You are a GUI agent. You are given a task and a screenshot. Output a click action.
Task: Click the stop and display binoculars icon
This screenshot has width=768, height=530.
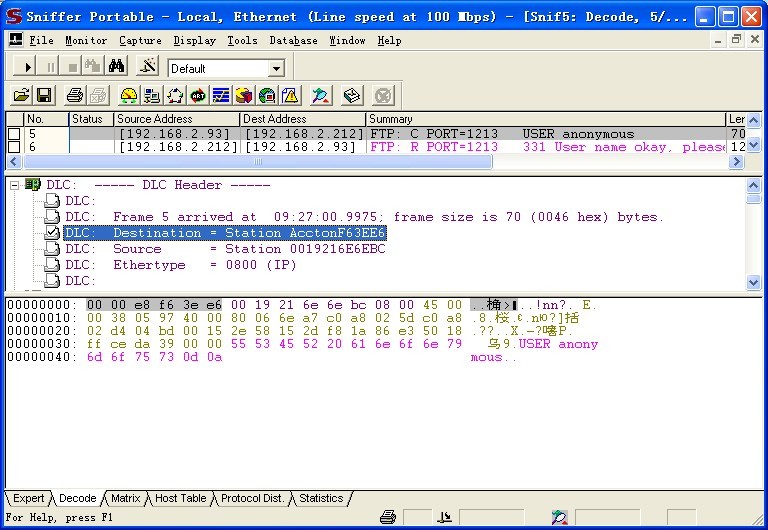point(93,66)
